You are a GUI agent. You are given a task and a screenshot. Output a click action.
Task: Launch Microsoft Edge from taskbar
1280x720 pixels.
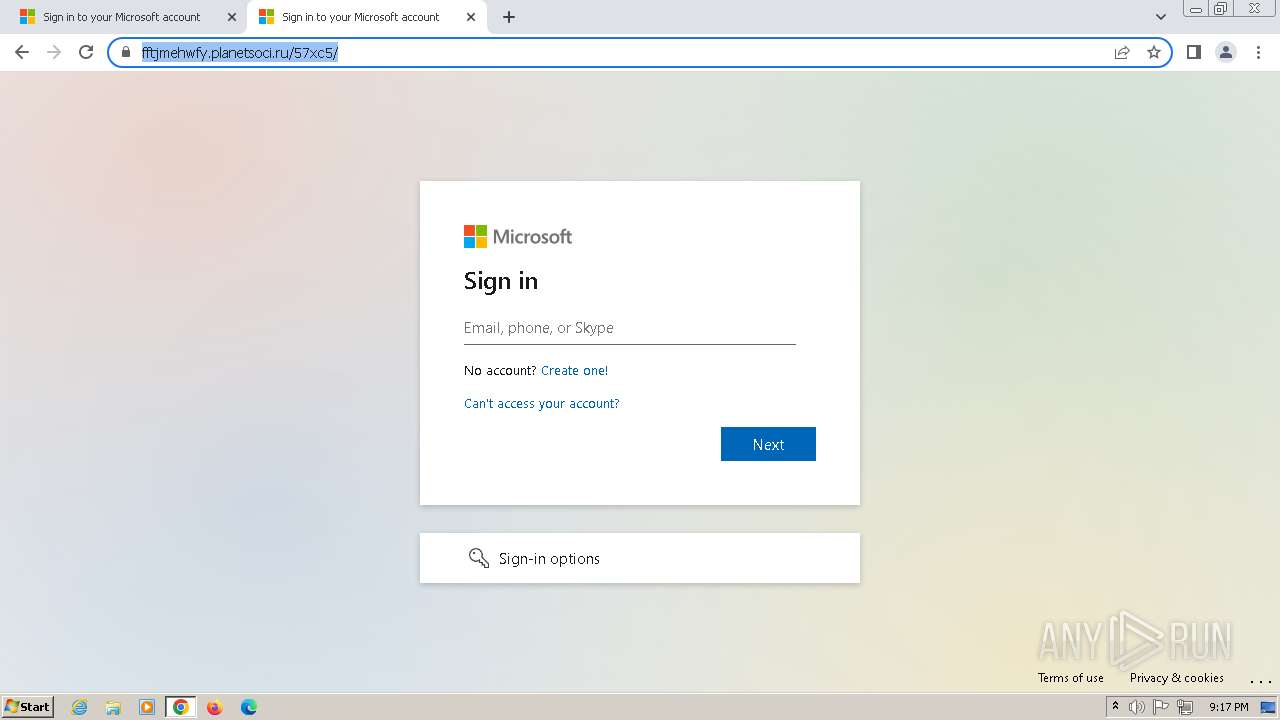(248, 707)
